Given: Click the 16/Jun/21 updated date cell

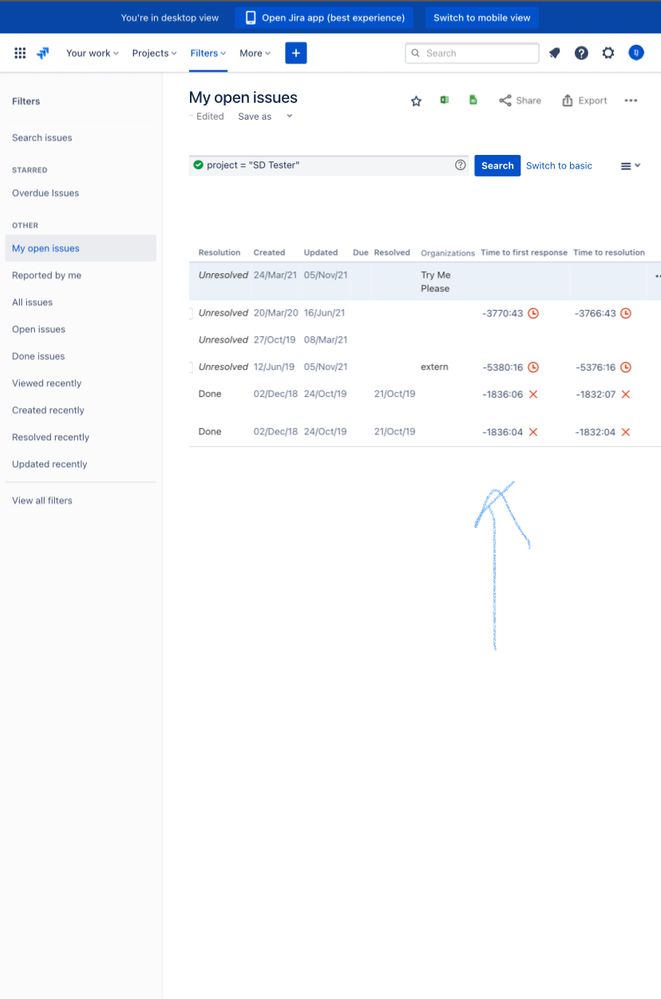Looking at the screenshot, I should (x=324, y=313).
